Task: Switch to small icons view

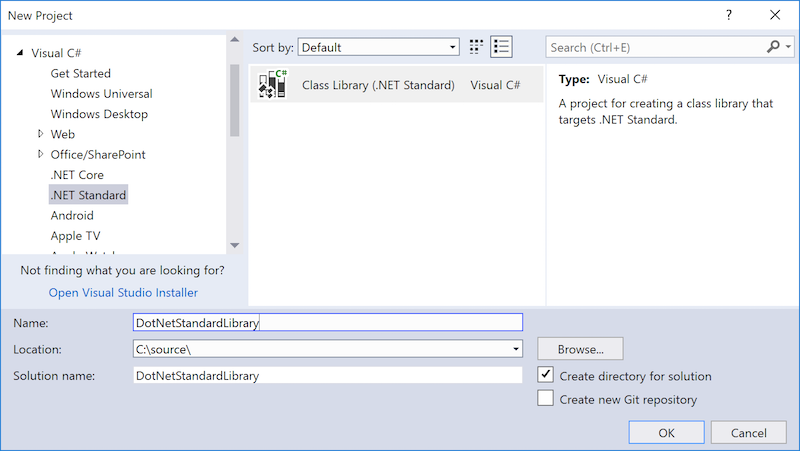Action: (476, 47)
